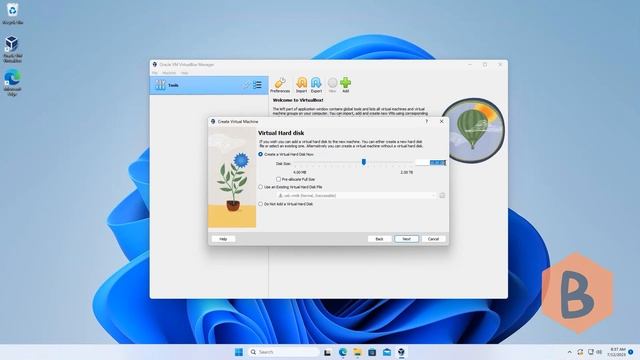Open the Machine menu in VirtualBox Manager
The width and height of the screenshot is (640, 360).
point(169,73)
